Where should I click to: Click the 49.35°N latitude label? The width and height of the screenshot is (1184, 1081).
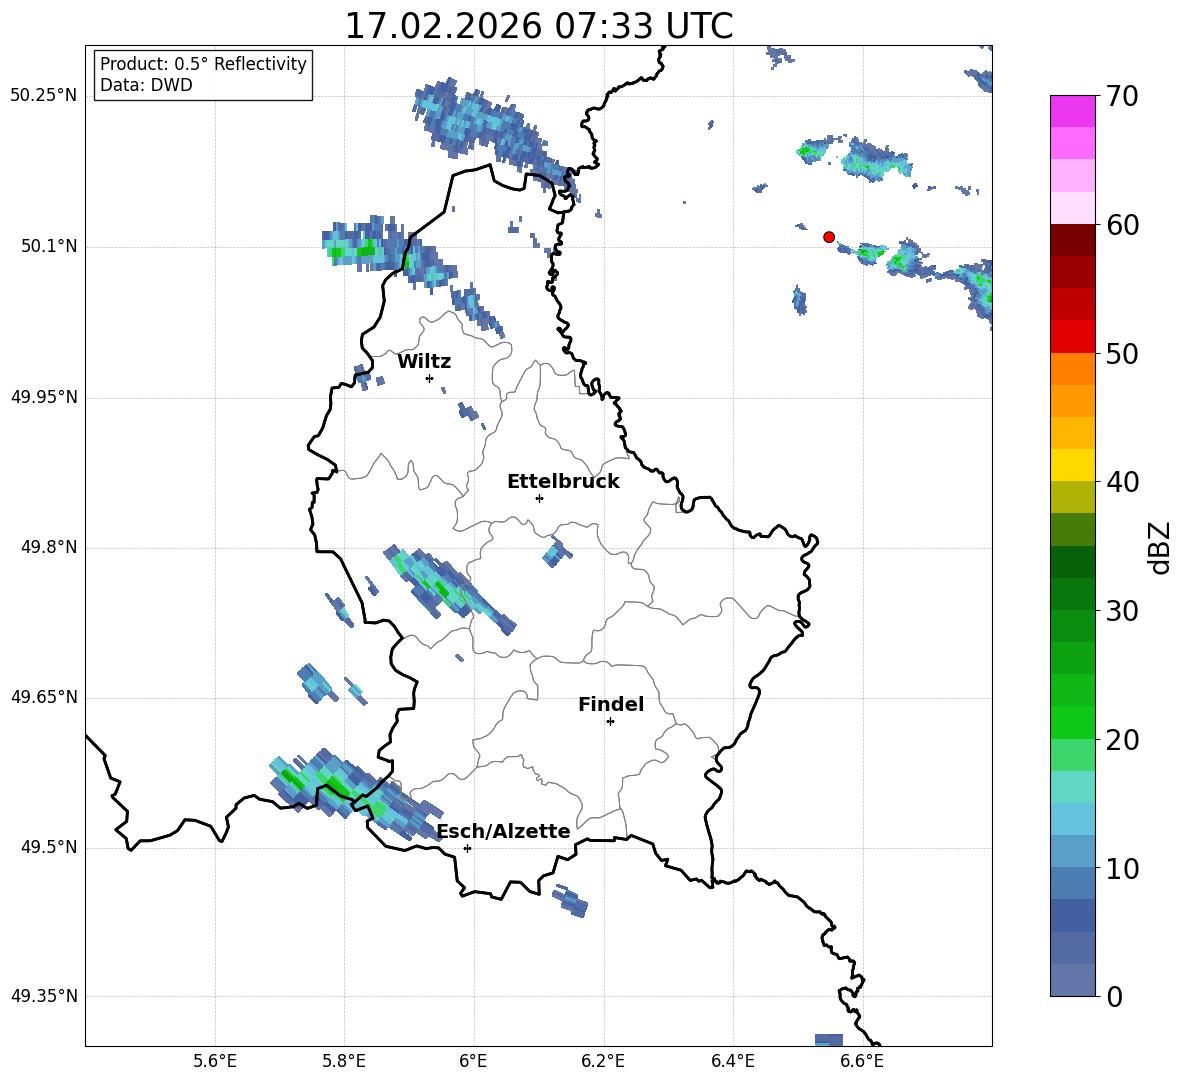tap(43, 996)
